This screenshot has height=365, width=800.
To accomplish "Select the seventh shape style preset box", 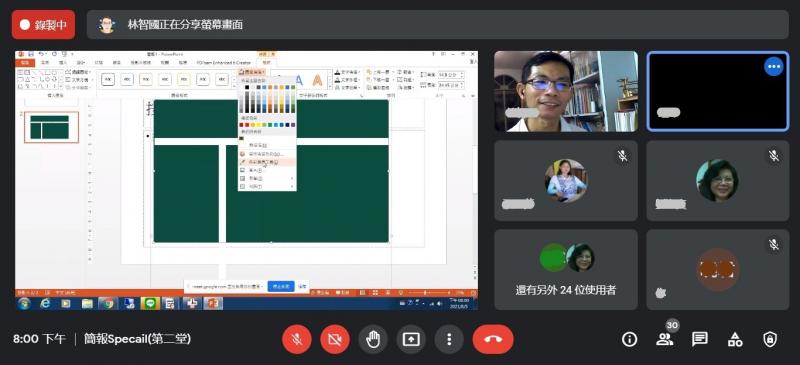I will click(221, 80).
